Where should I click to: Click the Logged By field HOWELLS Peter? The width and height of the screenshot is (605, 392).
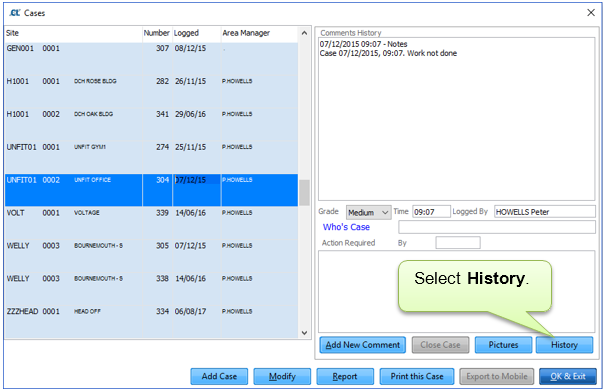click(544, 212)
